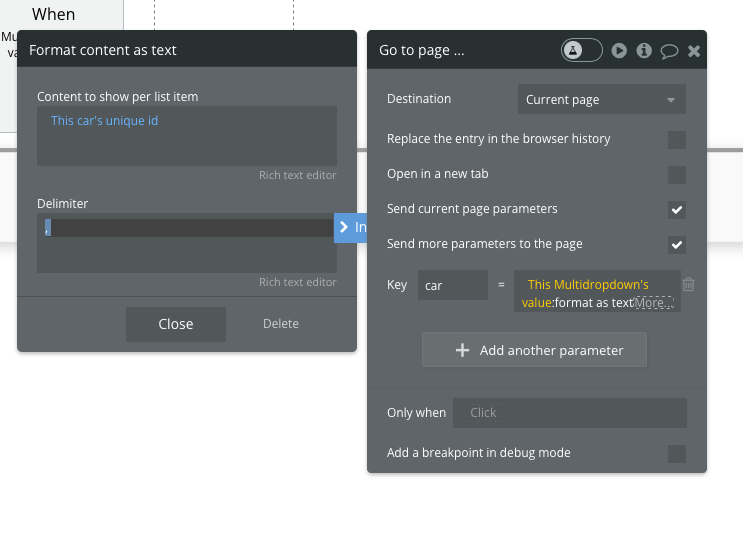Toggle Add a breakpoint in debug mode
The height and width of the screenshot is (542, 743).
pyautogui.click(x=677, y=453)
